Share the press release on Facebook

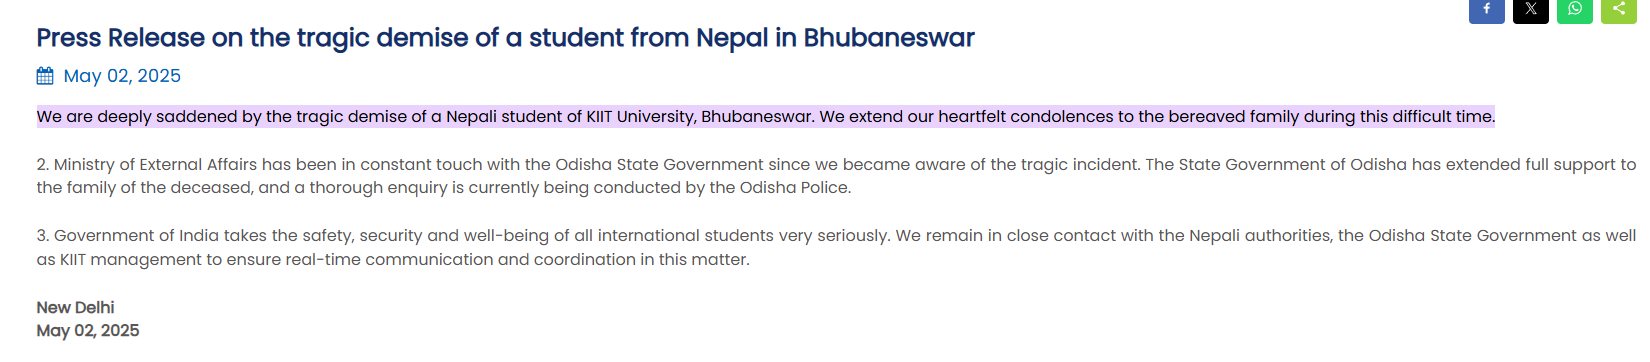click(1486, 9)
